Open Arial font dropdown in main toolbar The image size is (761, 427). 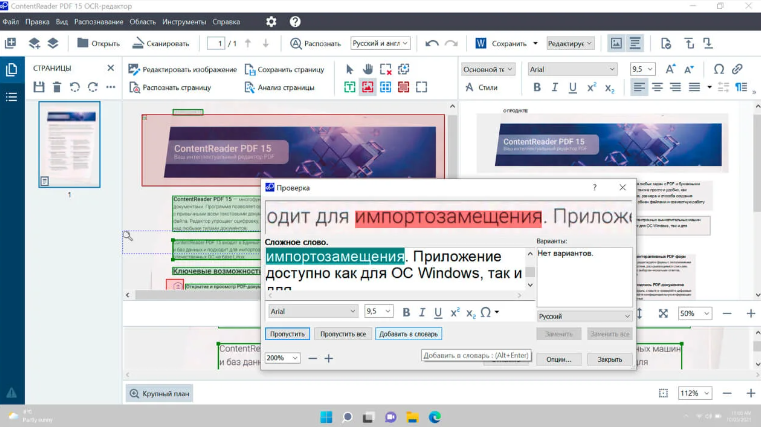click(x=572, y=69)
